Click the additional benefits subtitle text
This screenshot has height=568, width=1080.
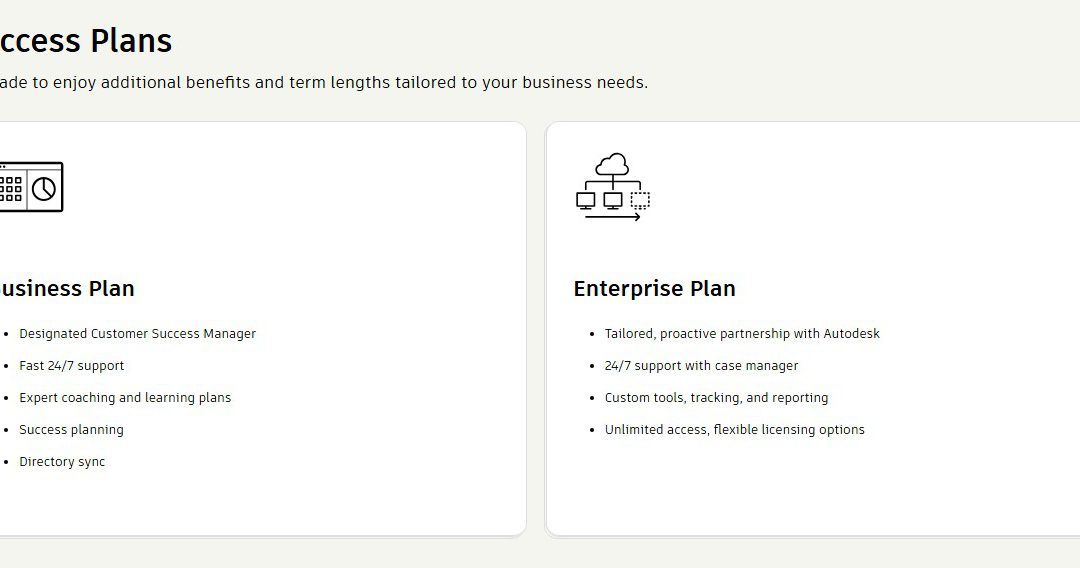pos(324,83)
